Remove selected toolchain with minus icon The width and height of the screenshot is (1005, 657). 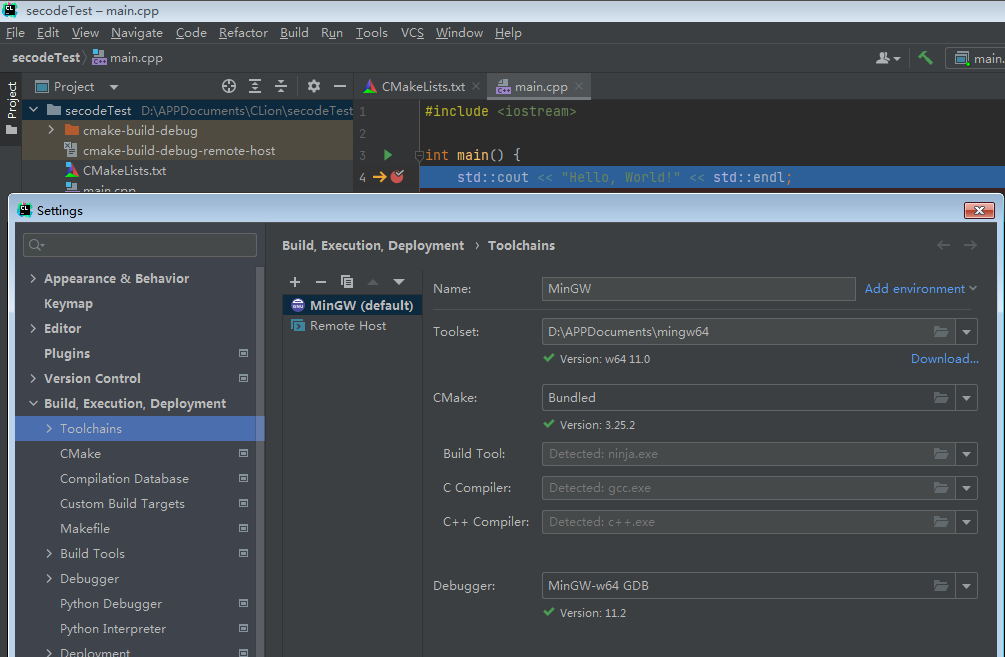(x=321, y=282)
